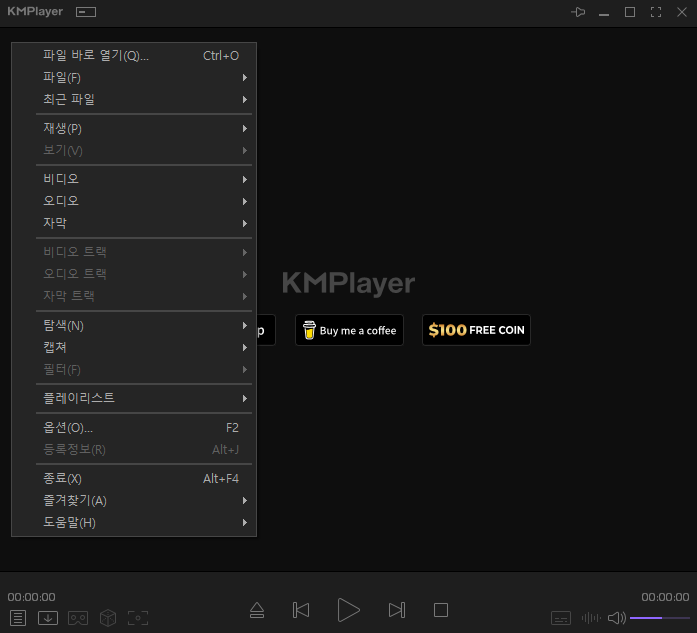Toggle VR mode goggles icon
This screenshot has width=697, height=633.
coord(78,617)
